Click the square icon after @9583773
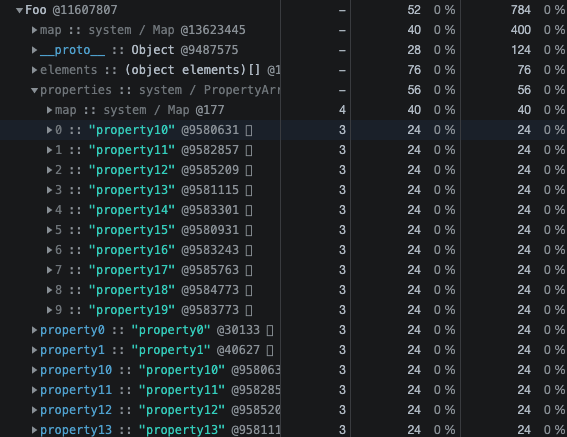The width and height of the screenshot is (567, 437). tap(249, 310)
